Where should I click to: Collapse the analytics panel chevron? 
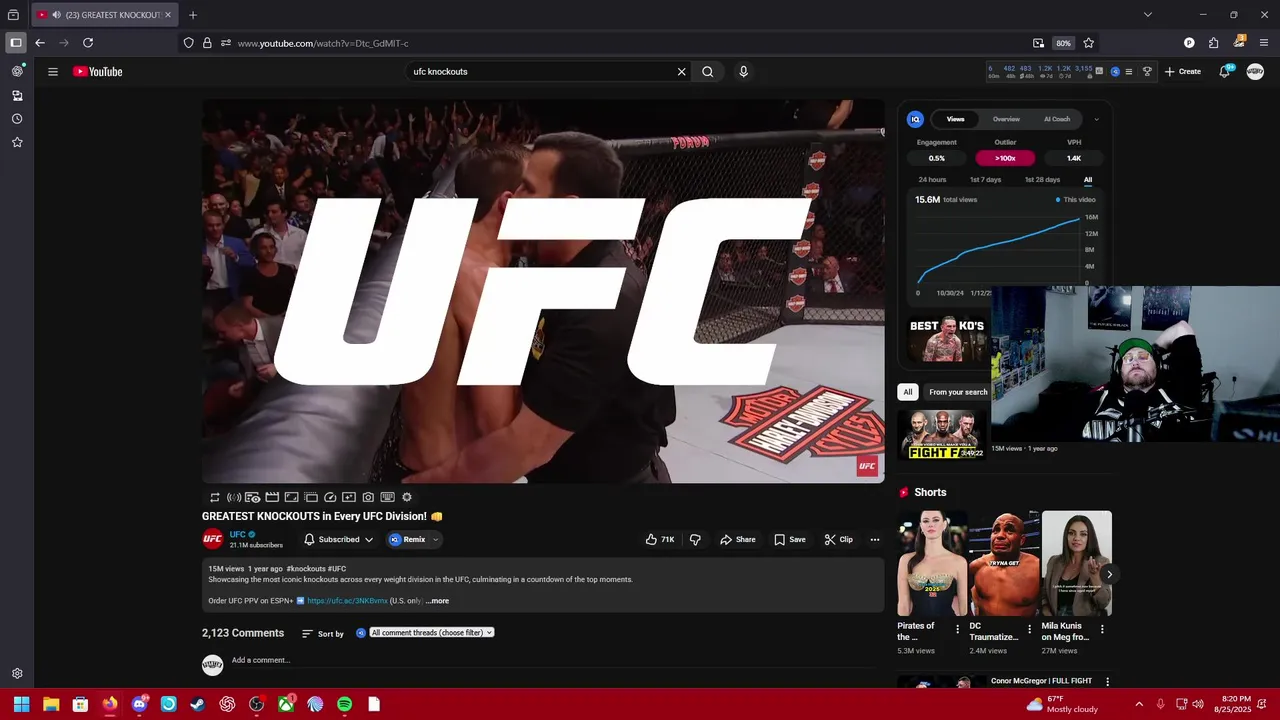point(1096,119)
